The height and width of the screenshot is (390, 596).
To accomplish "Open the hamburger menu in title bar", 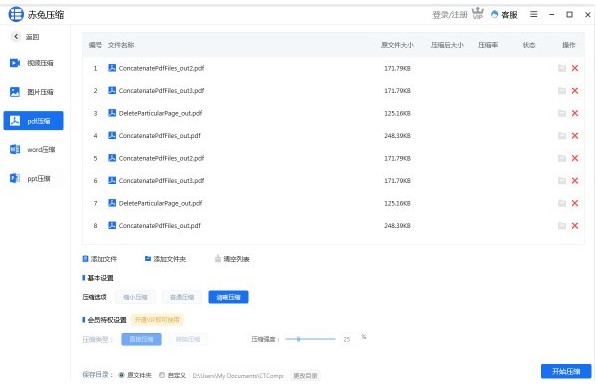I will tap(534, 14).
